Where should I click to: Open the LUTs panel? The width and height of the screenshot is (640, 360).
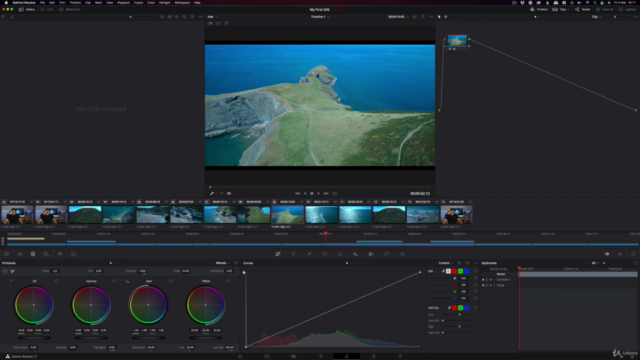pyautogui.click(x=47, y=9)
